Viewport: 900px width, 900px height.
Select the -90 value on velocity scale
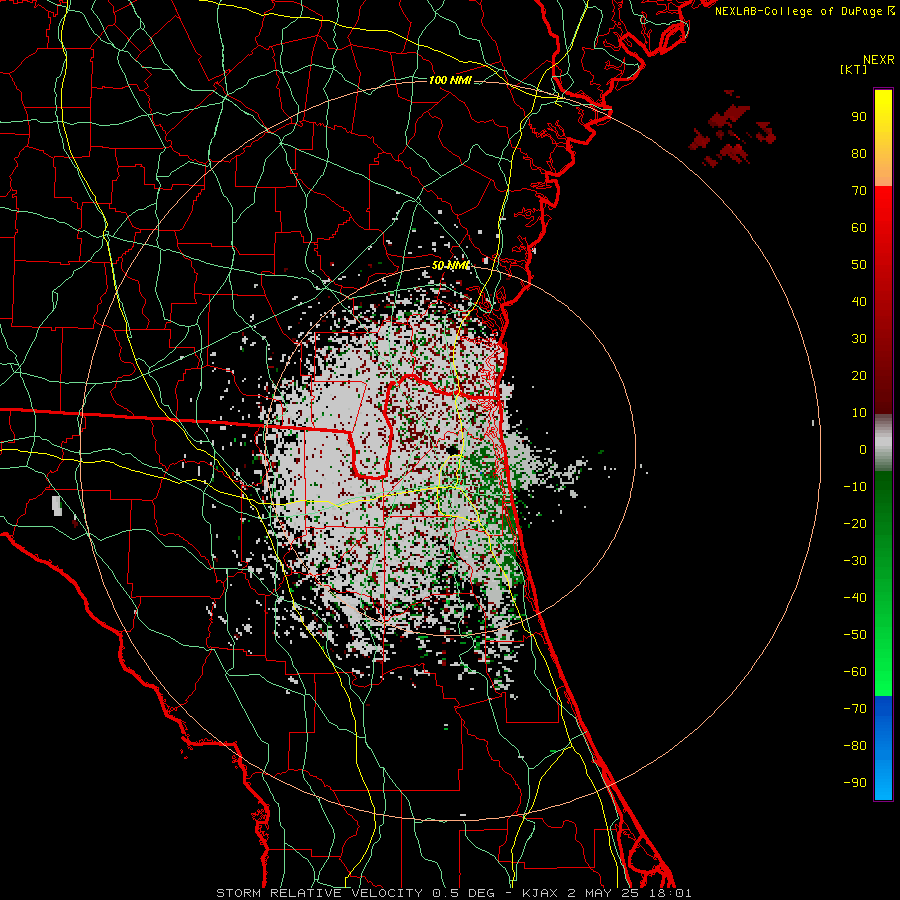855,783
